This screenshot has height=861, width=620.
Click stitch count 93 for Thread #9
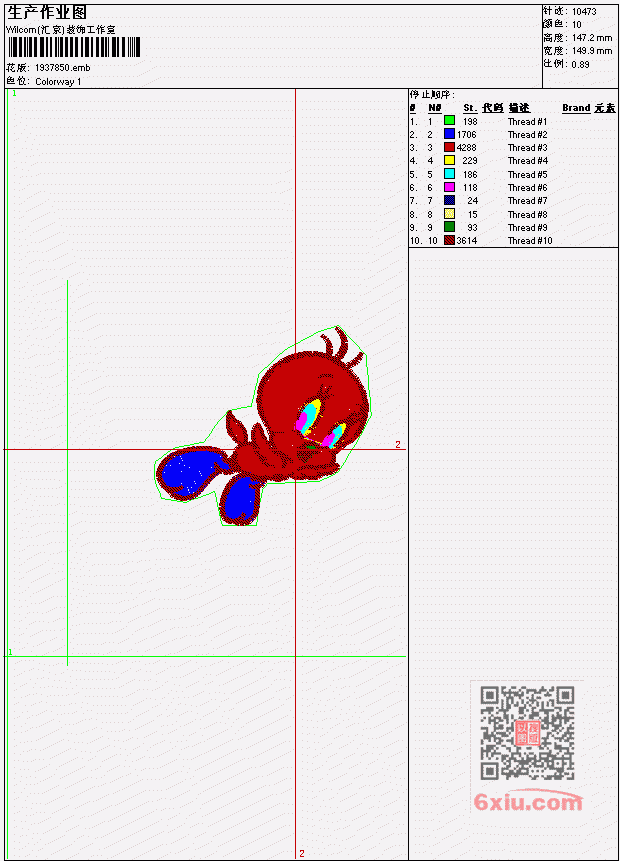point(472,228)
